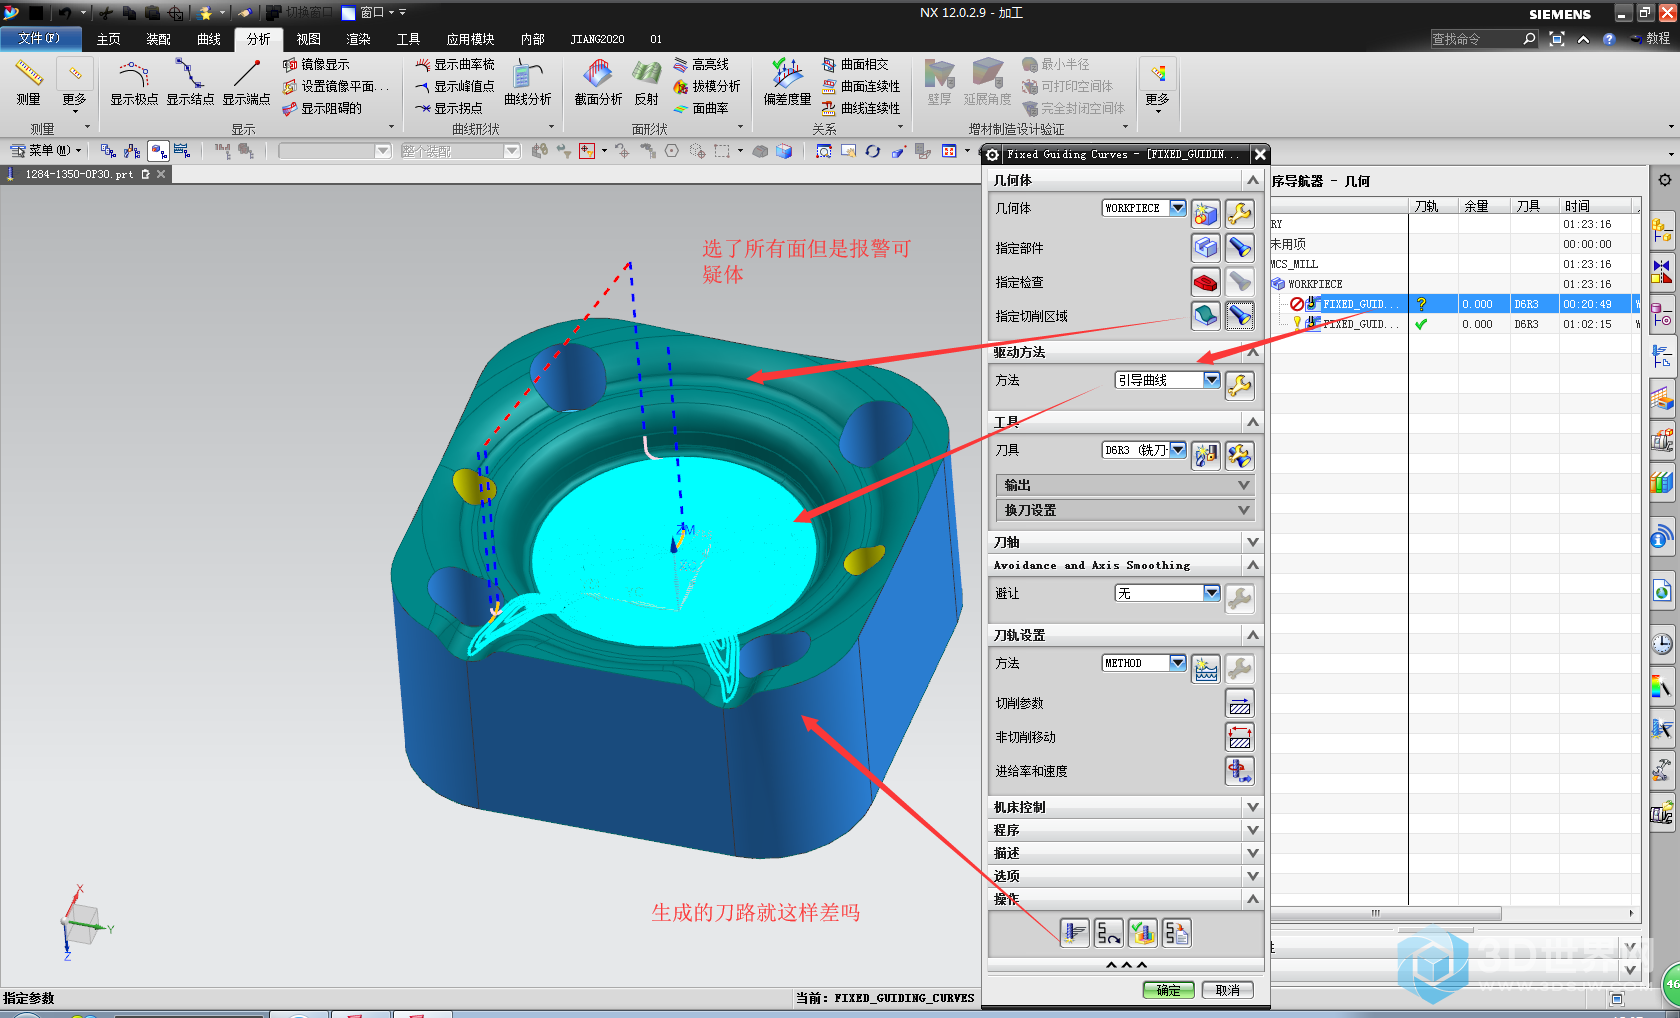The height and width of the screenshot is (1018, 1680).
Task: Click the 时间 column header
Action: pyautogui.click(x=1599, y=206)
